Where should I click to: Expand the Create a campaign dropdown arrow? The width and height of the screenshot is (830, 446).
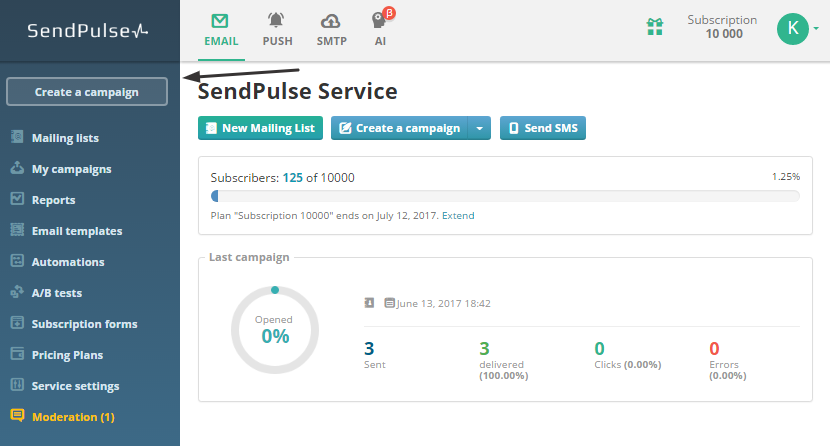pyautogui.click(x=480, y=128)
